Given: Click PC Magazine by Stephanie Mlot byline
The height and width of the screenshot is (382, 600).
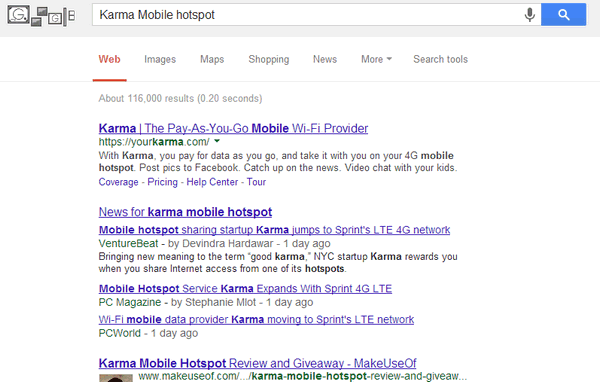Looking at the screenshot, I should click(x=206, y=302).
